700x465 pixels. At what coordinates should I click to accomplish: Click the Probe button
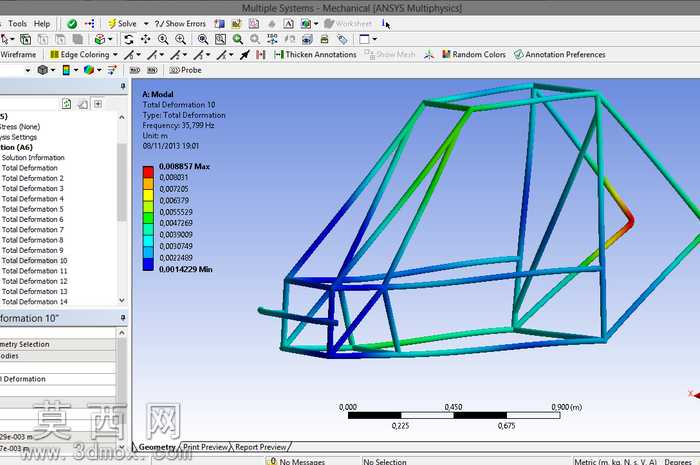(x=186, y=70)
